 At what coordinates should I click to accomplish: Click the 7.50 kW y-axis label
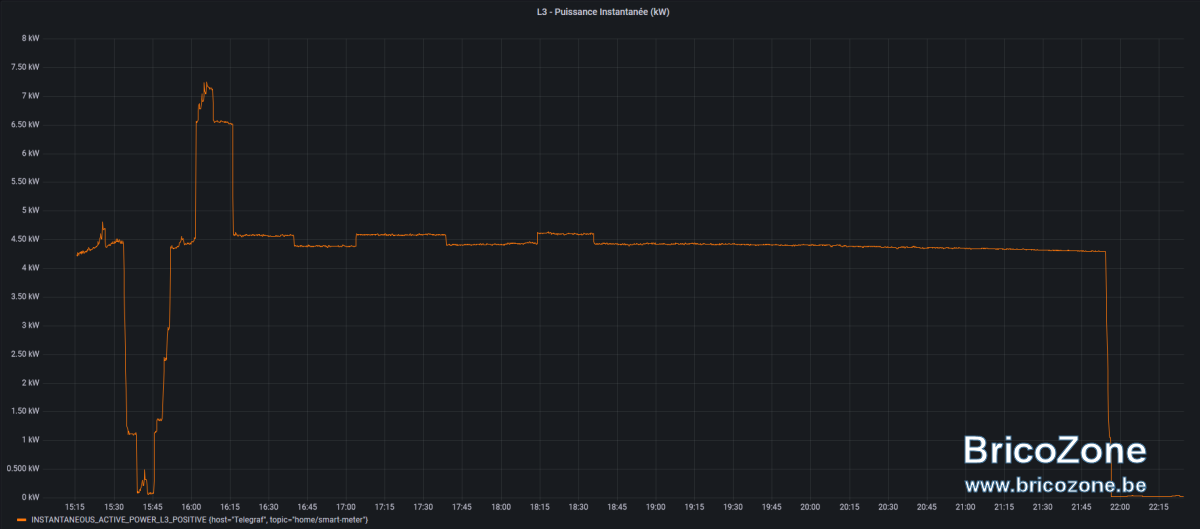point(25,67)
